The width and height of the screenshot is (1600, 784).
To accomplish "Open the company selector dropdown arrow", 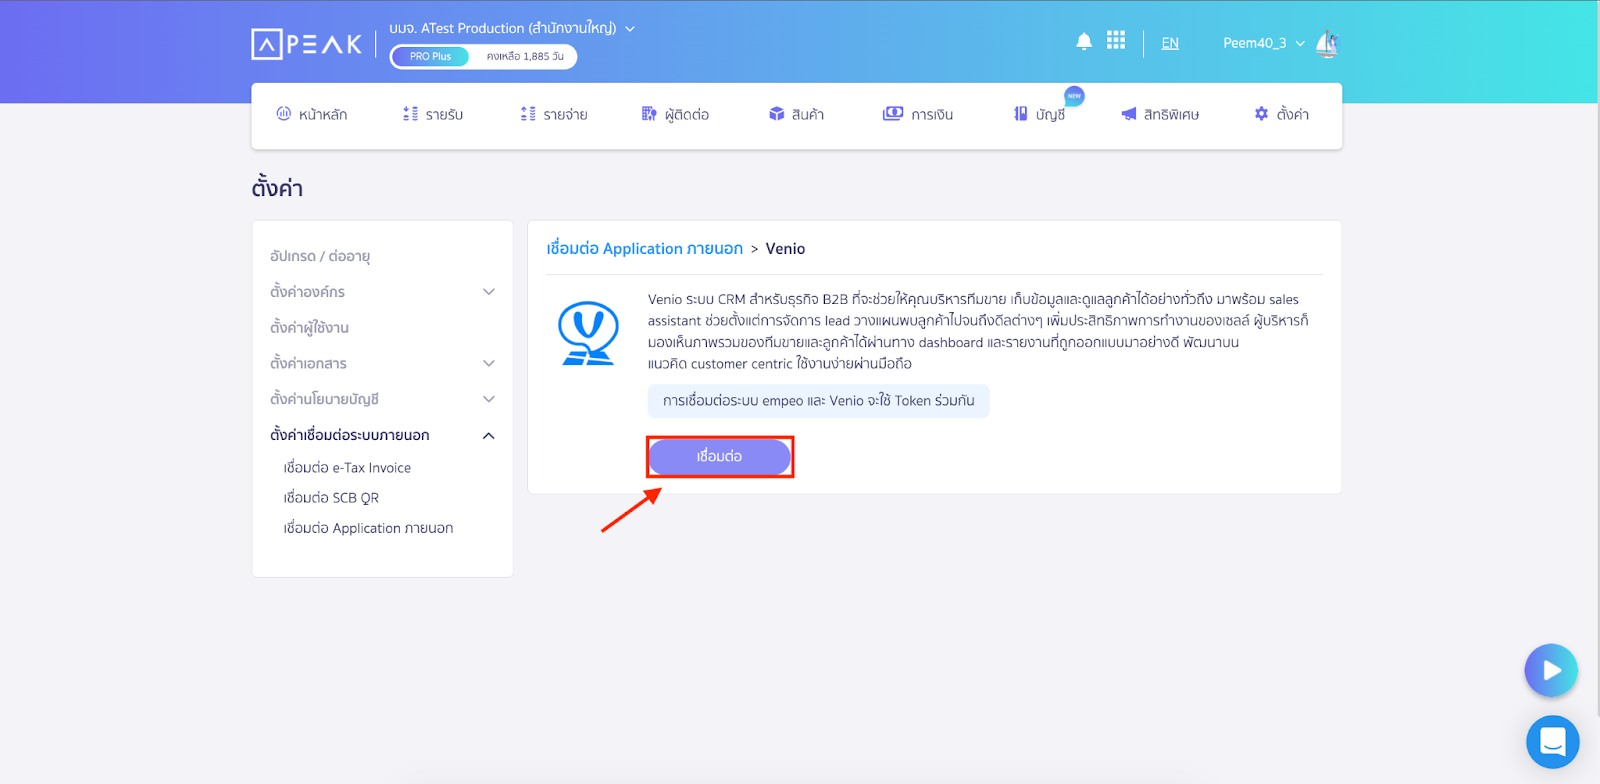I will pyautogui.click(x=630, y=29).
